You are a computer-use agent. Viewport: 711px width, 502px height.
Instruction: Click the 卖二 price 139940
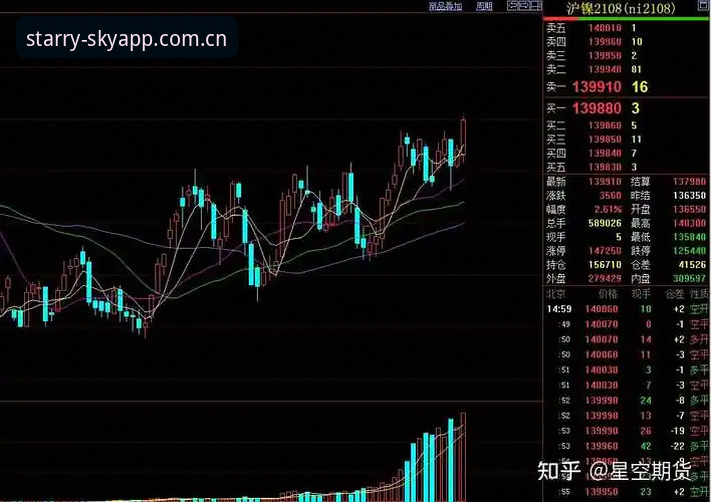pos(605,69)
